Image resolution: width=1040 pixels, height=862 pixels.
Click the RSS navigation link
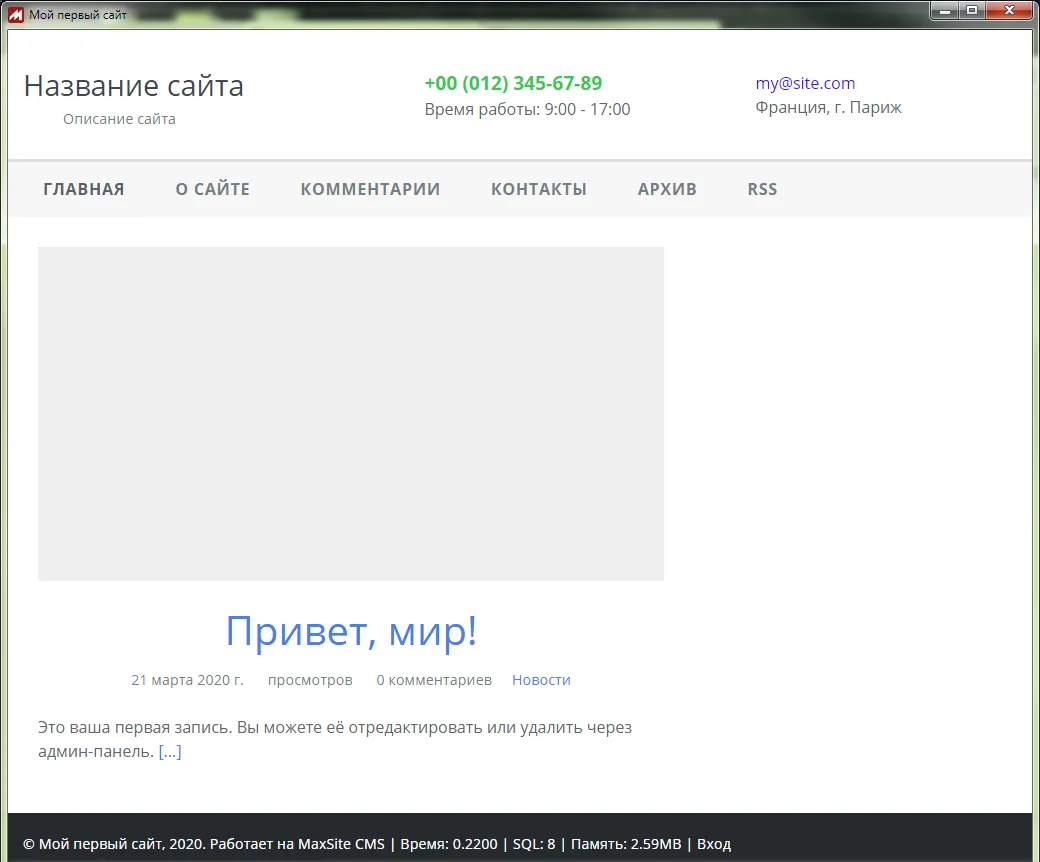tap(762, 189)
